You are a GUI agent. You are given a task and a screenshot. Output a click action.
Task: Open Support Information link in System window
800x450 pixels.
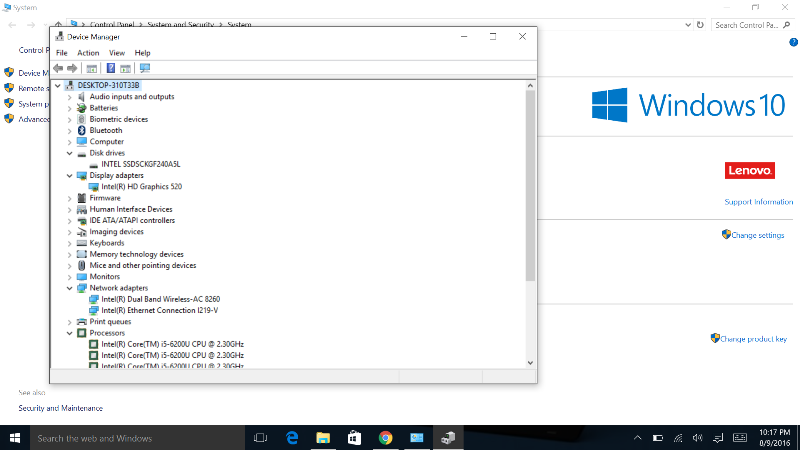[759, 202]
